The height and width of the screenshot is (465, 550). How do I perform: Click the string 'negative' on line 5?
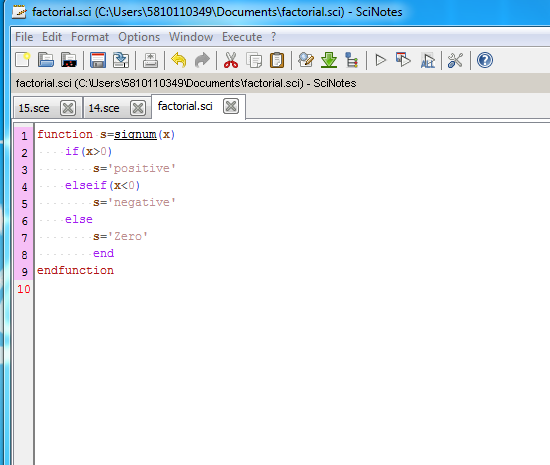(141, 202)
